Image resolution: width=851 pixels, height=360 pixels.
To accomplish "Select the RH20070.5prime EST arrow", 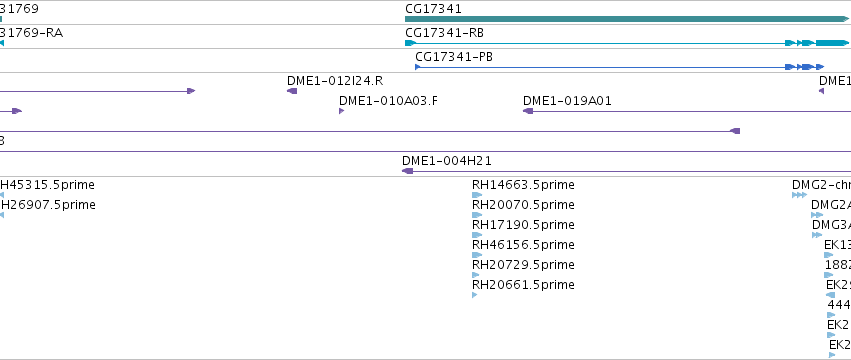I will [x=477, y=215].
